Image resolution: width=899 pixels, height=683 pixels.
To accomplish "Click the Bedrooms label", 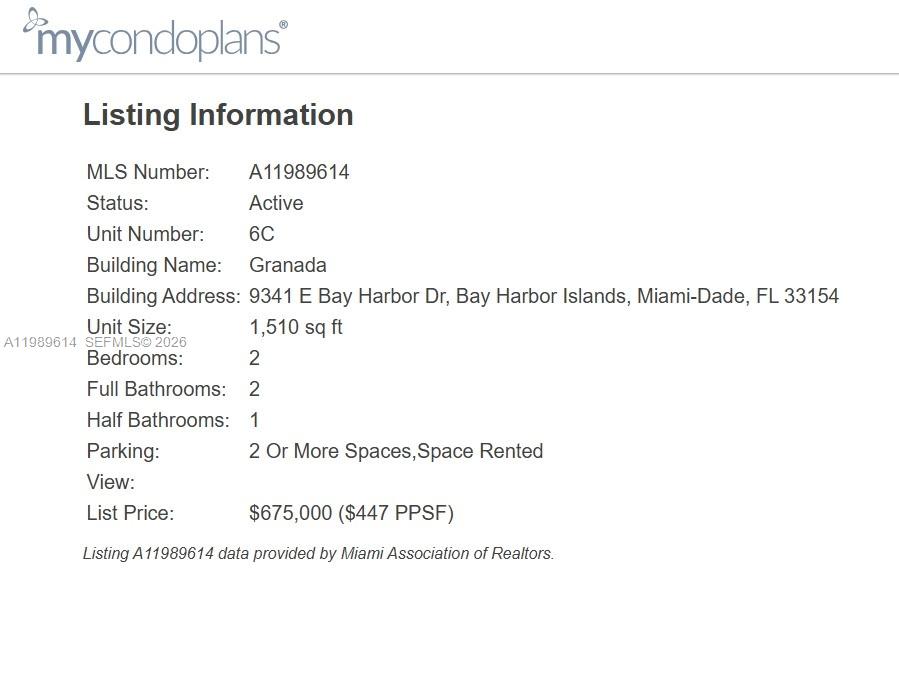I will tap(135, 359).
